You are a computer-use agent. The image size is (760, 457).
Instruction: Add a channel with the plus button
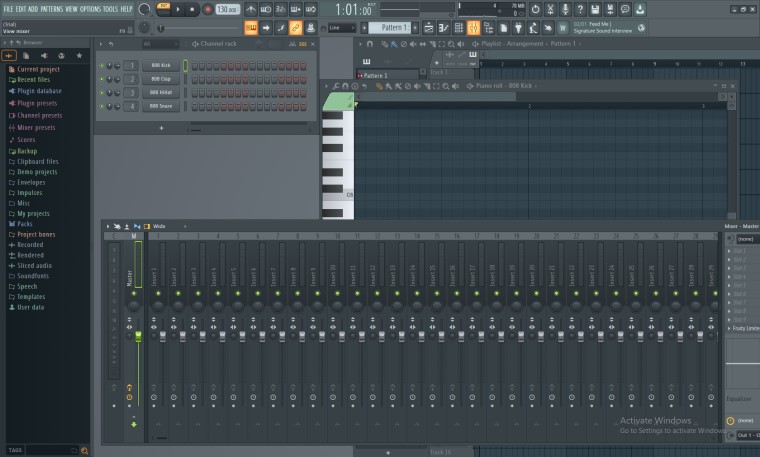pos(161,128)
